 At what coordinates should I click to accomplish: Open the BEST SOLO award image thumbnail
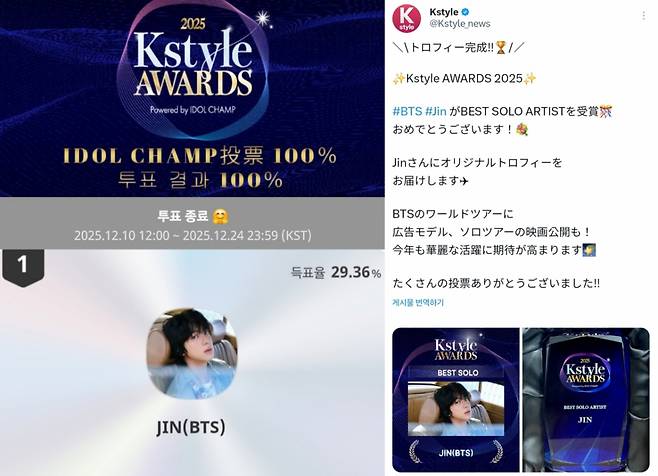(x=456, y=400)
